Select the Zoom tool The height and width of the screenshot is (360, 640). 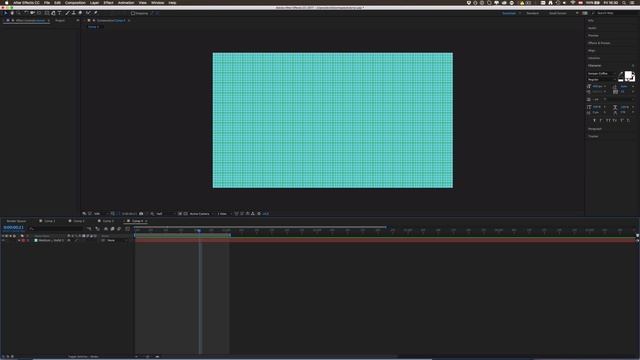click(19, 13)
